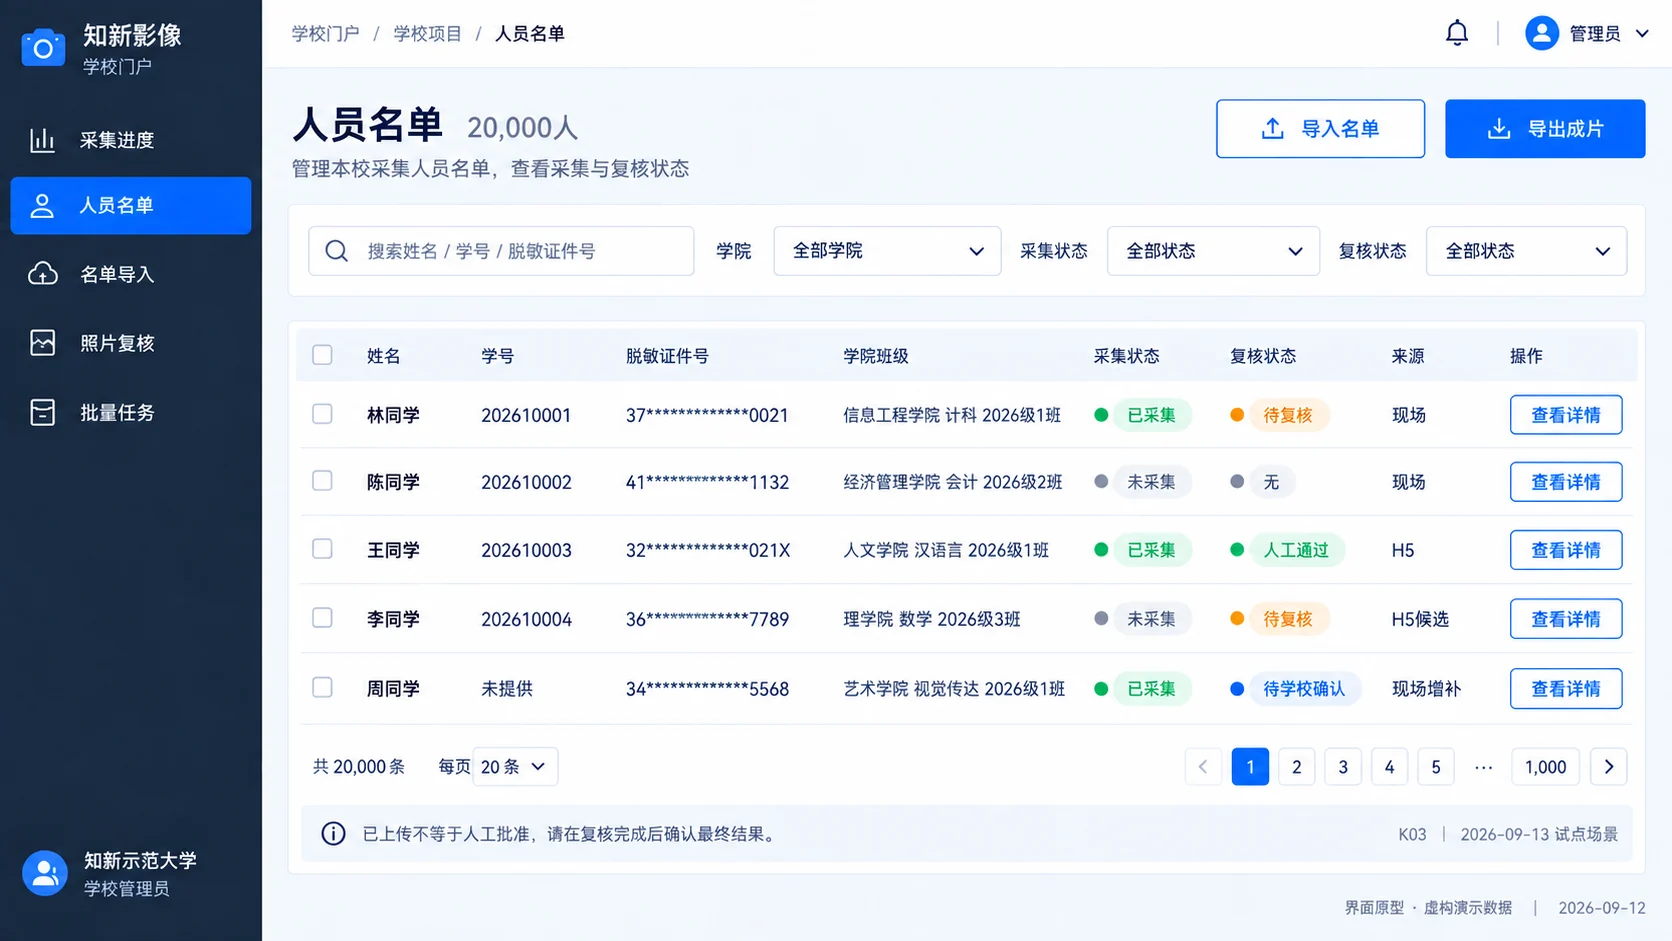The height and width of the screenshot is (941, 1672).
Task: Click 学校项目 breadcrumb
Action: tap(427, 34)
